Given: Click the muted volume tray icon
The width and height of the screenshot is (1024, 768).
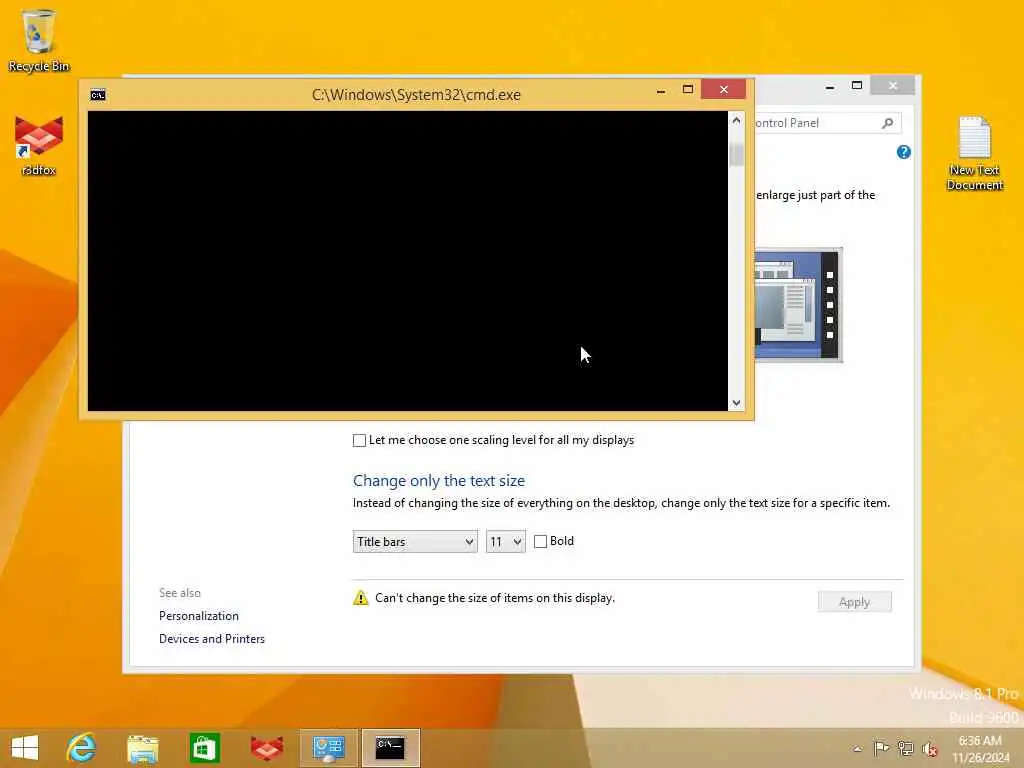Looking at the screenshot, I should (930, 749).
